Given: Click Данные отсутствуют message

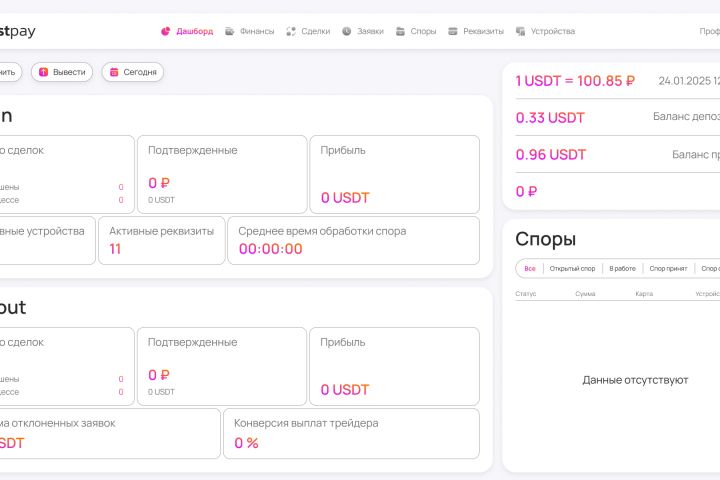Looking at the screenshot, I should (x=636, y=380).
